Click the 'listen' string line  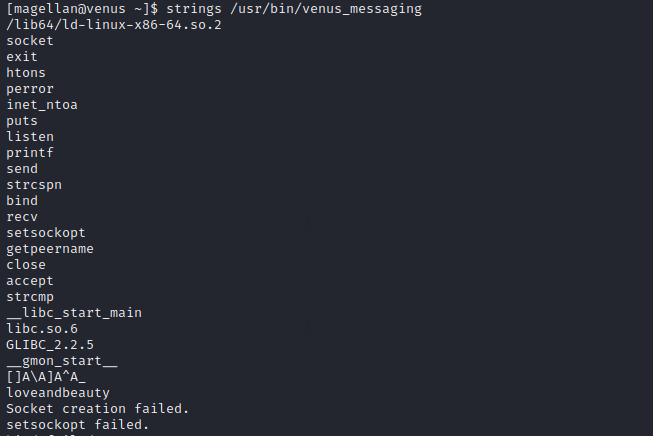click(x=30, y=137)
